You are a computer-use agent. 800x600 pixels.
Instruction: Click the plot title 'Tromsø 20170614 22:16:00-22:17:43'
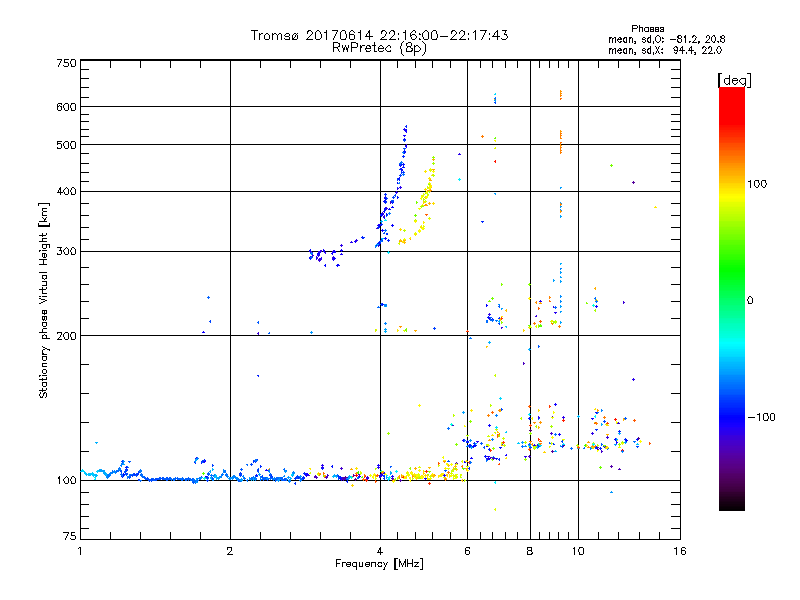379,35
